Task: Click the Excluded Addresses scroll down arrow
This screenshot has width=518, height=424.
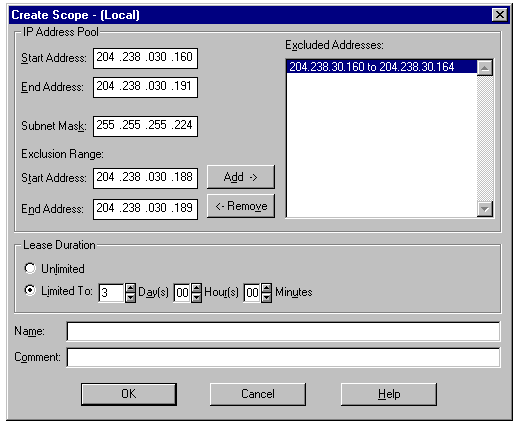Action: click(485, 209)
